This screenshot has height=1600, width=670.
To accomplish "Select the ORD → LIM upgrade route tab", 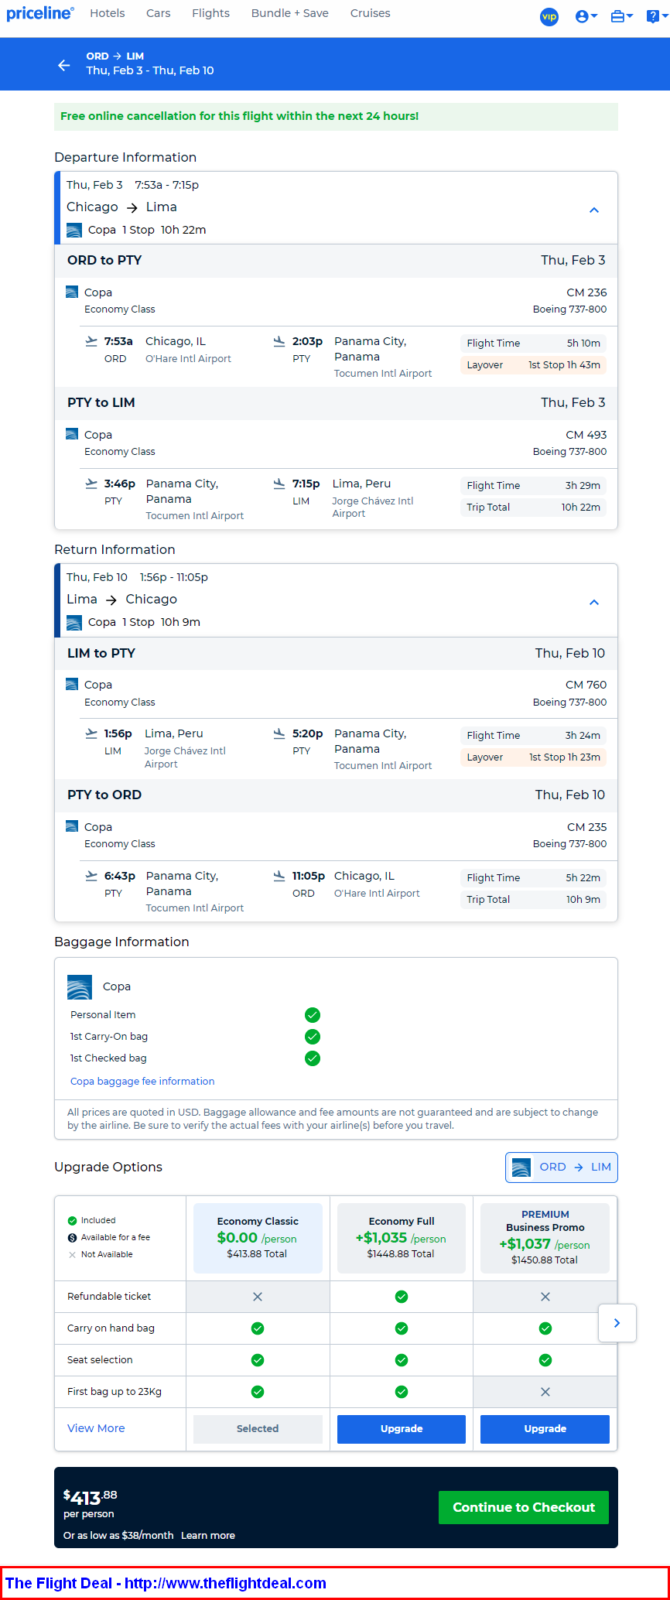I will [x=561, y=1167].
